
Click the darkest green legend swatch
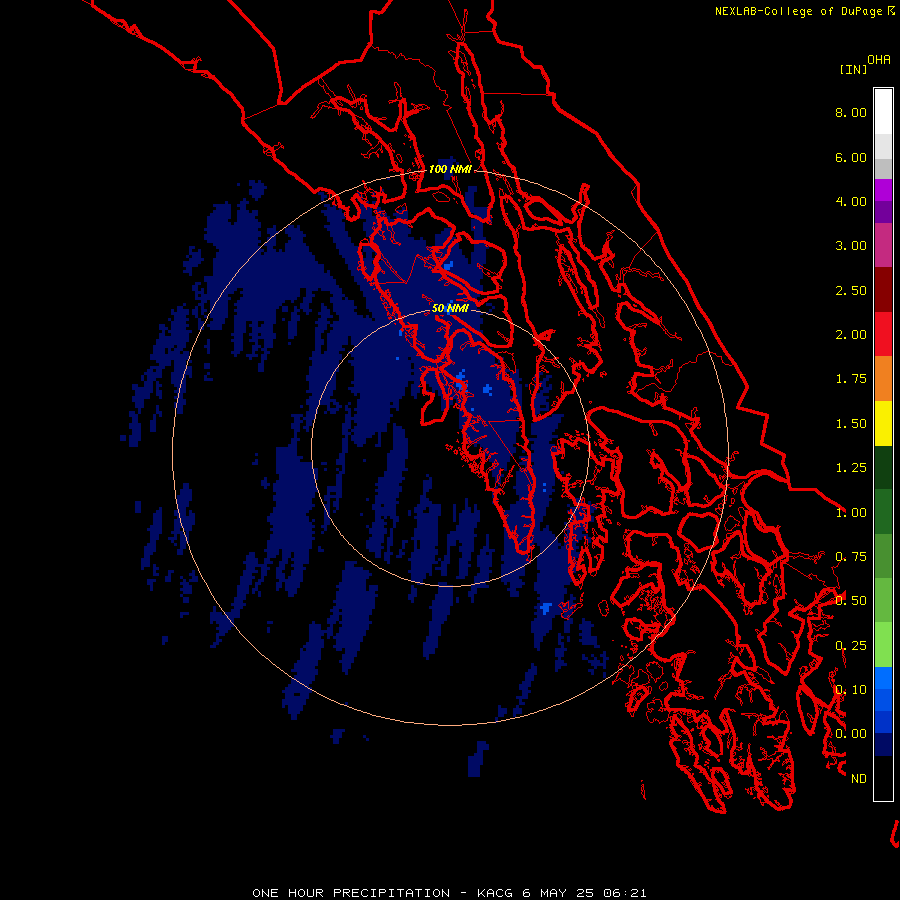pos(883,467)
